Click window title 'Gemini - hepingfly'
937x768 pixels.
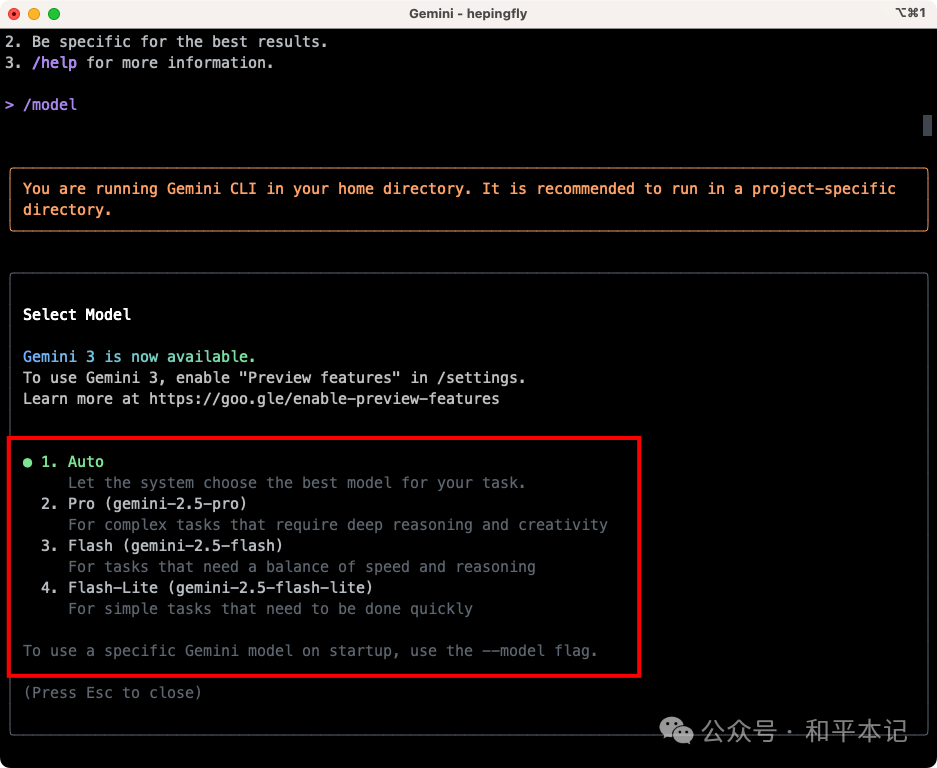point(468,14)
